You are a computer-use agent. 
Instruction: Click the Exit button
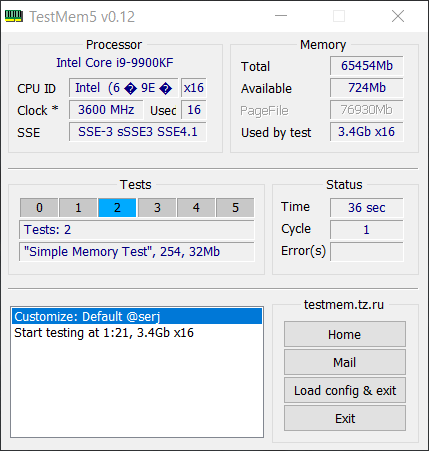(345, 418)
